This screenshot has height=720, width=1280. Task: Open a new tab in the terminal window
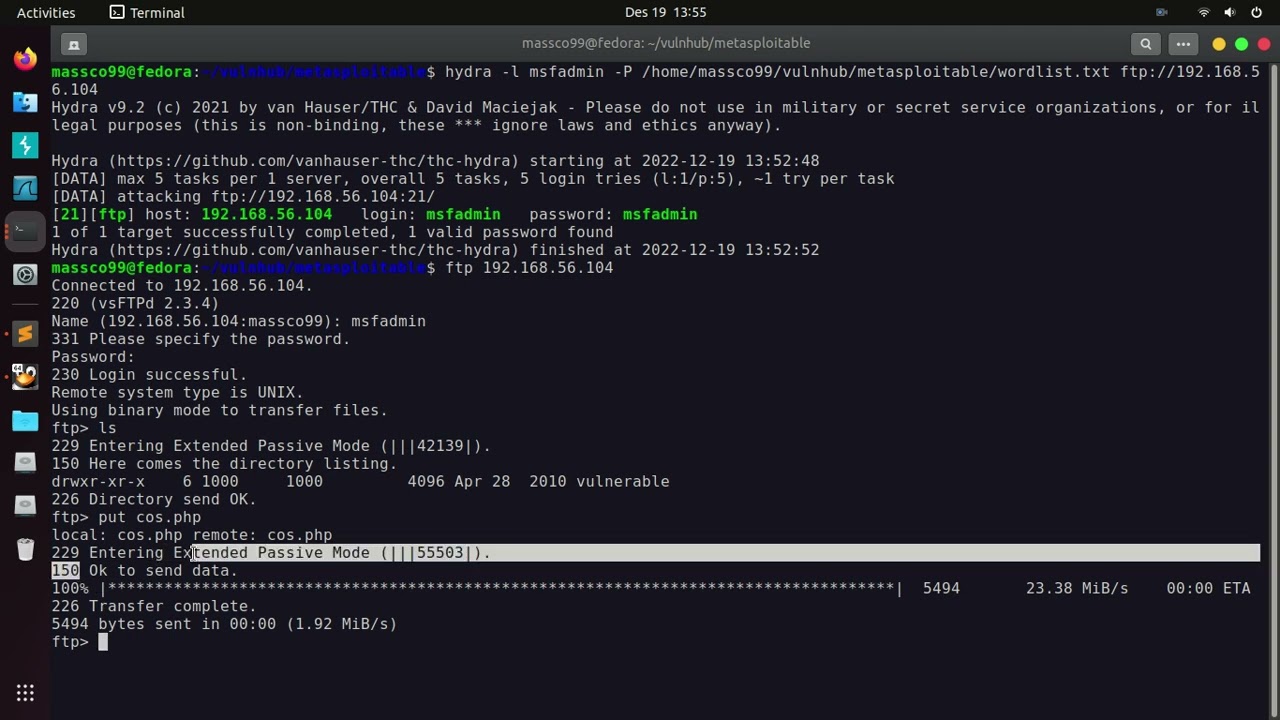point(73,44)
